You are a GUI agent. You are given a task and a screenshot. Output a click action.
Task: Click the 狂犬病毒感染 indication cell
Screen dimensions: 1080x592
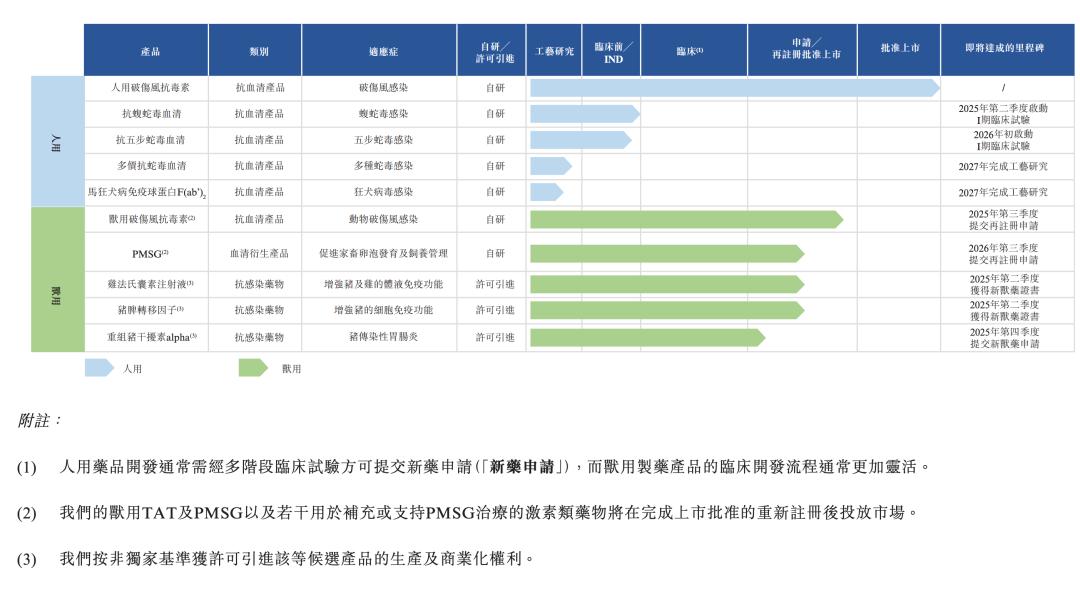pyautogui.click(x=383, y=192)
